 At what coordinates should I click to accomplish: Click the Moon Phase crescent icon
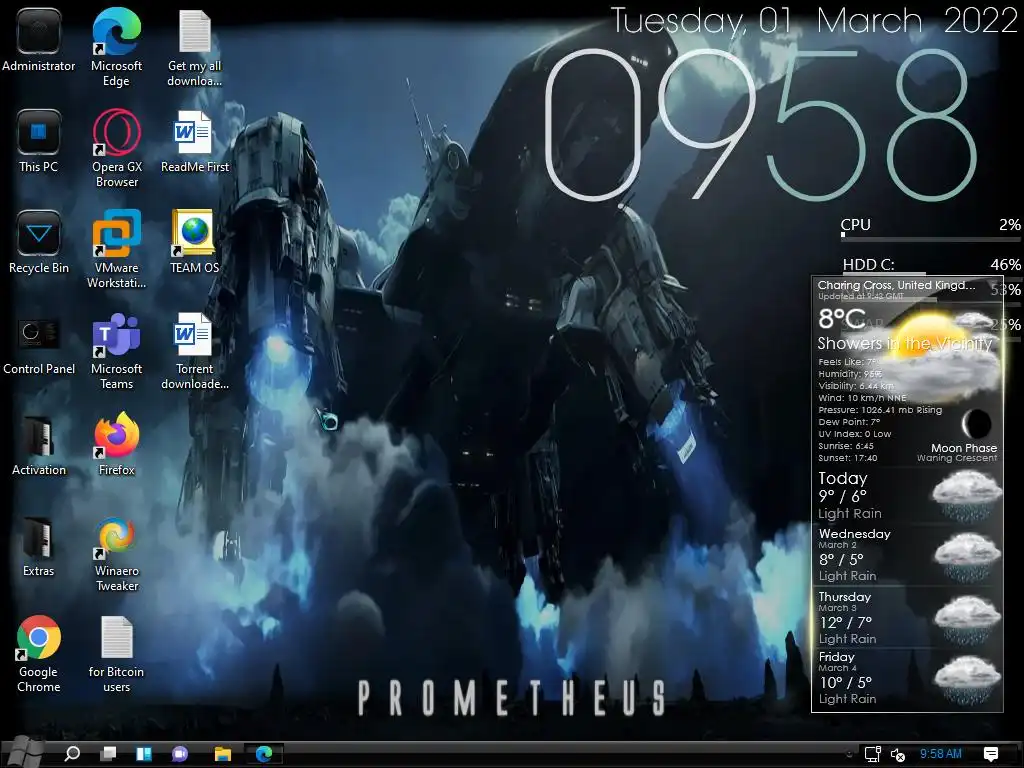click(976, 424)
